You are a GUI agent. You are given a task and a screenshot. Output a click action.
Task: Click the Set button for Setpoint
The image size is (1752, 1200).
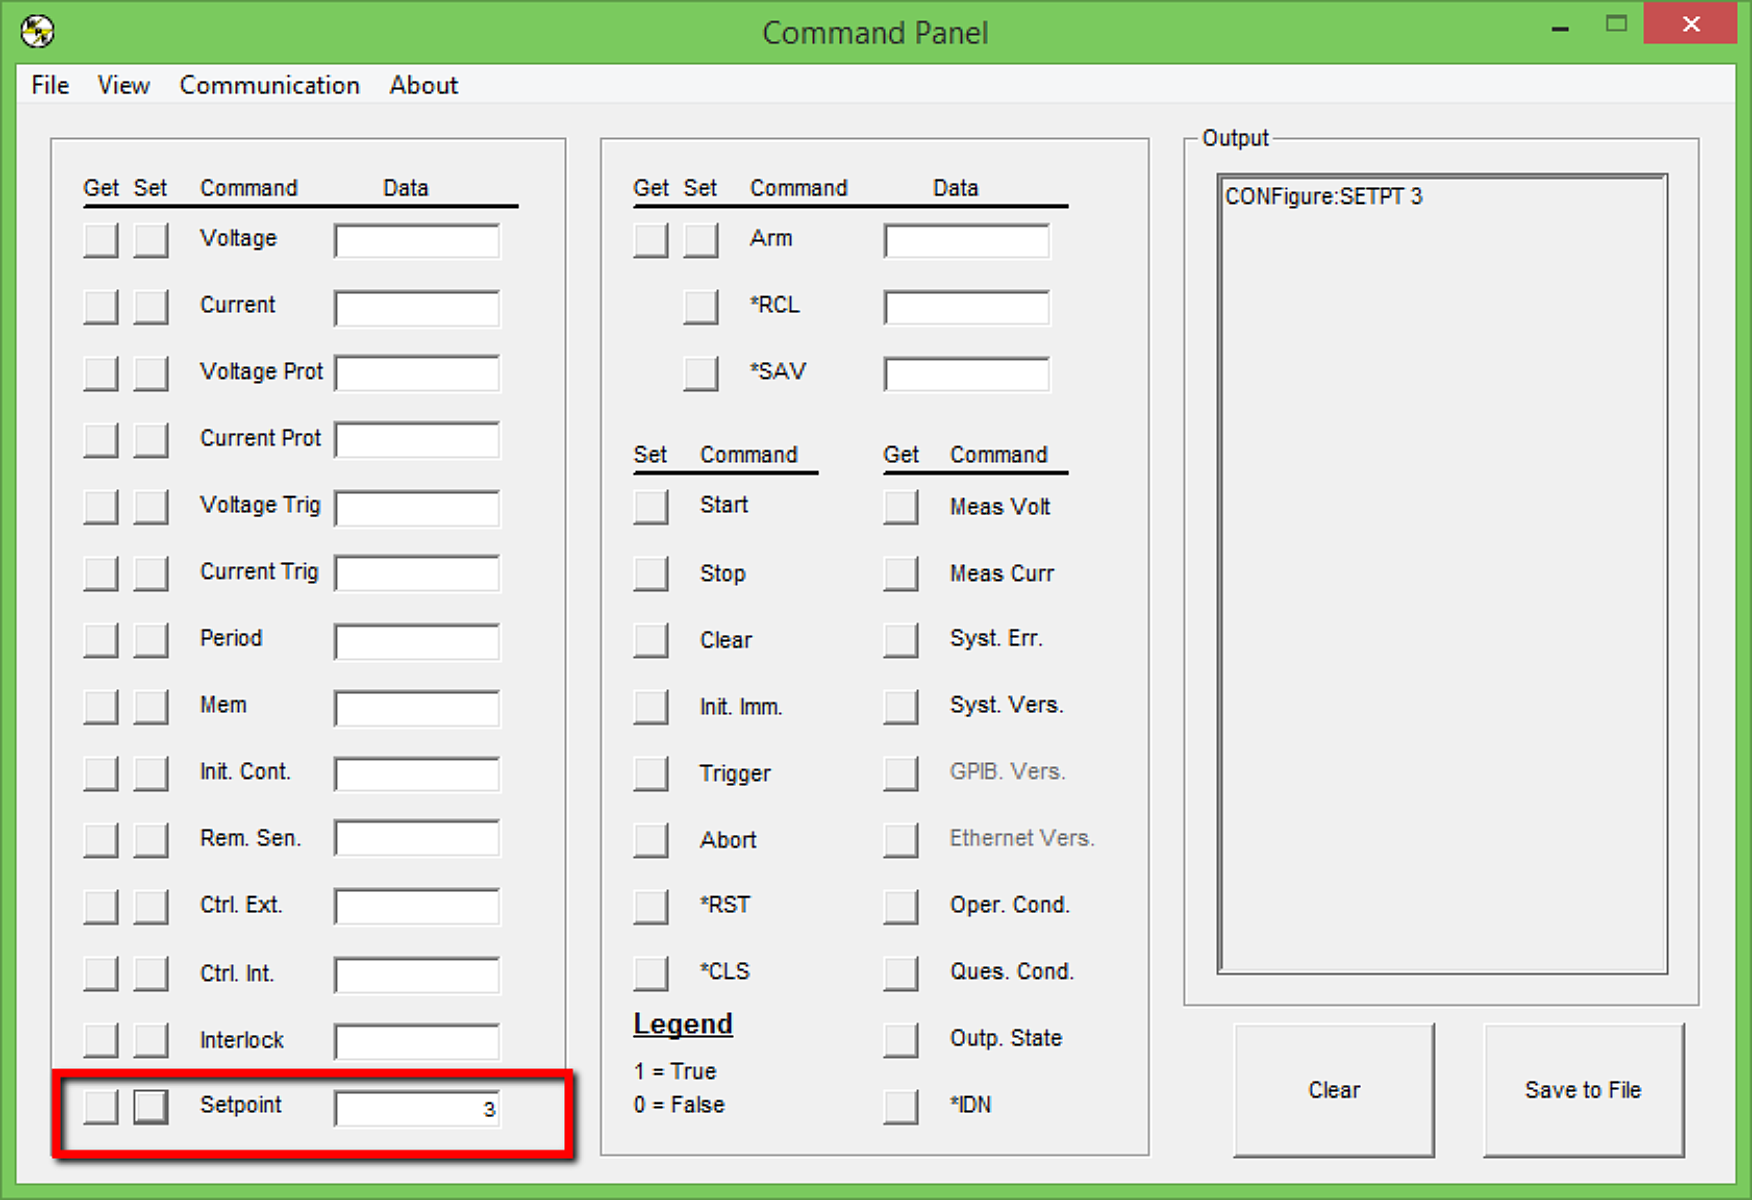click(151, 1106)
